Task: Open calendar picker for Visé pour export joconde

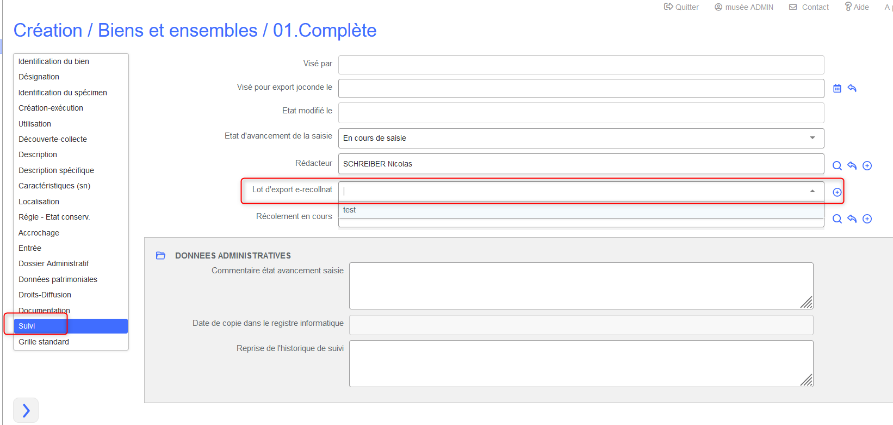Action: point(838,88)
